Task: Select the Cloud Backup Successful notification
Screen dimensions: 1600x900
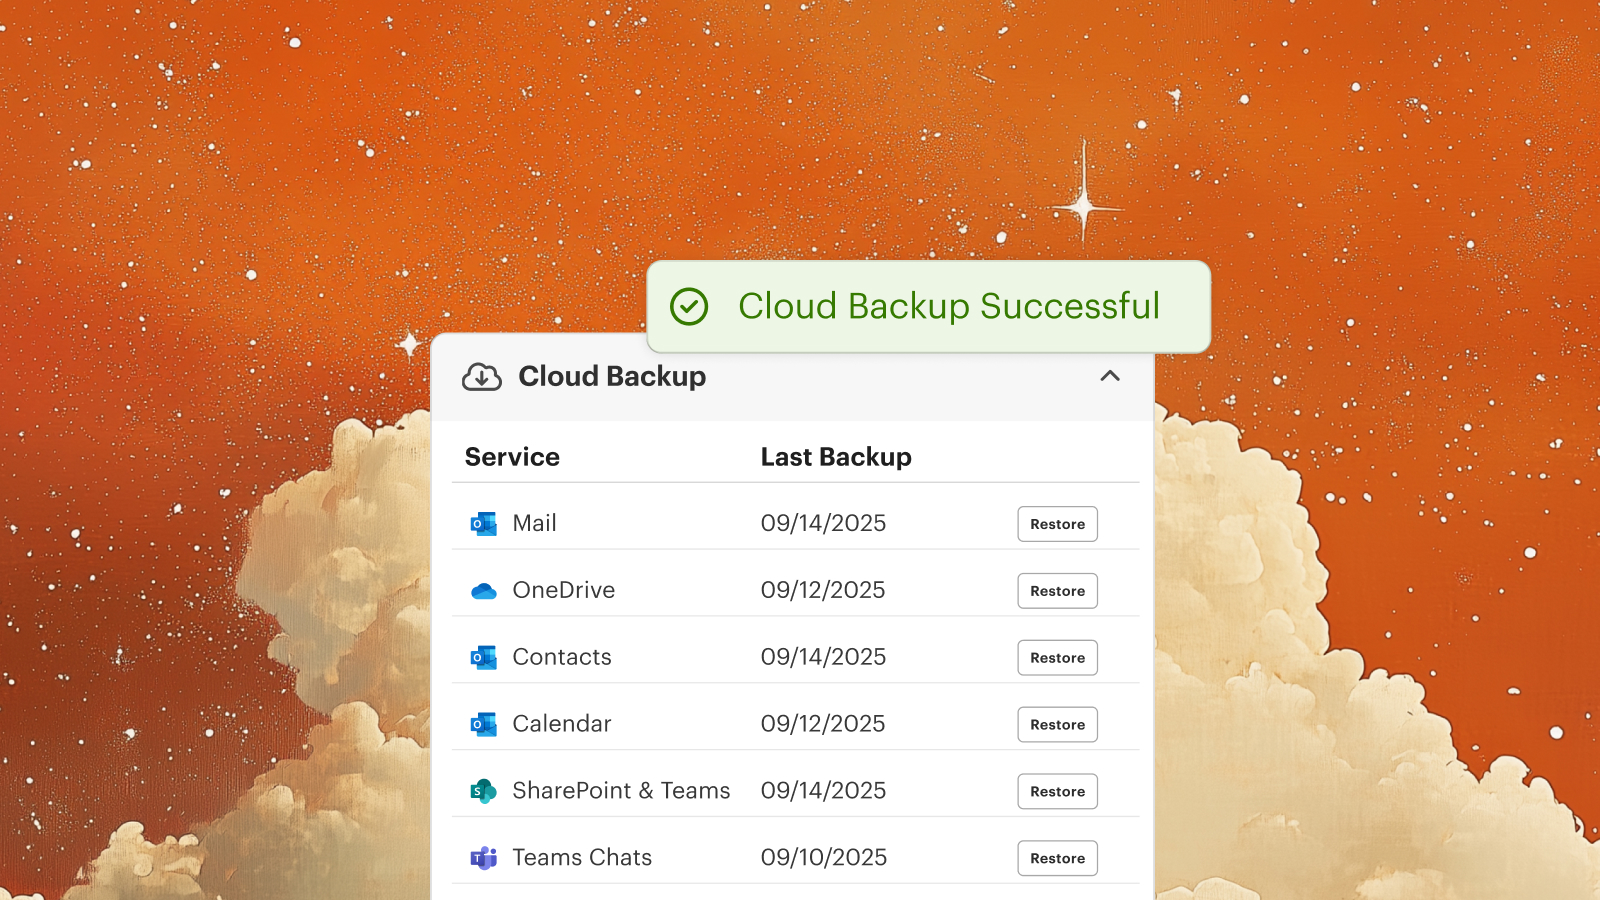Action: (948, 307)
